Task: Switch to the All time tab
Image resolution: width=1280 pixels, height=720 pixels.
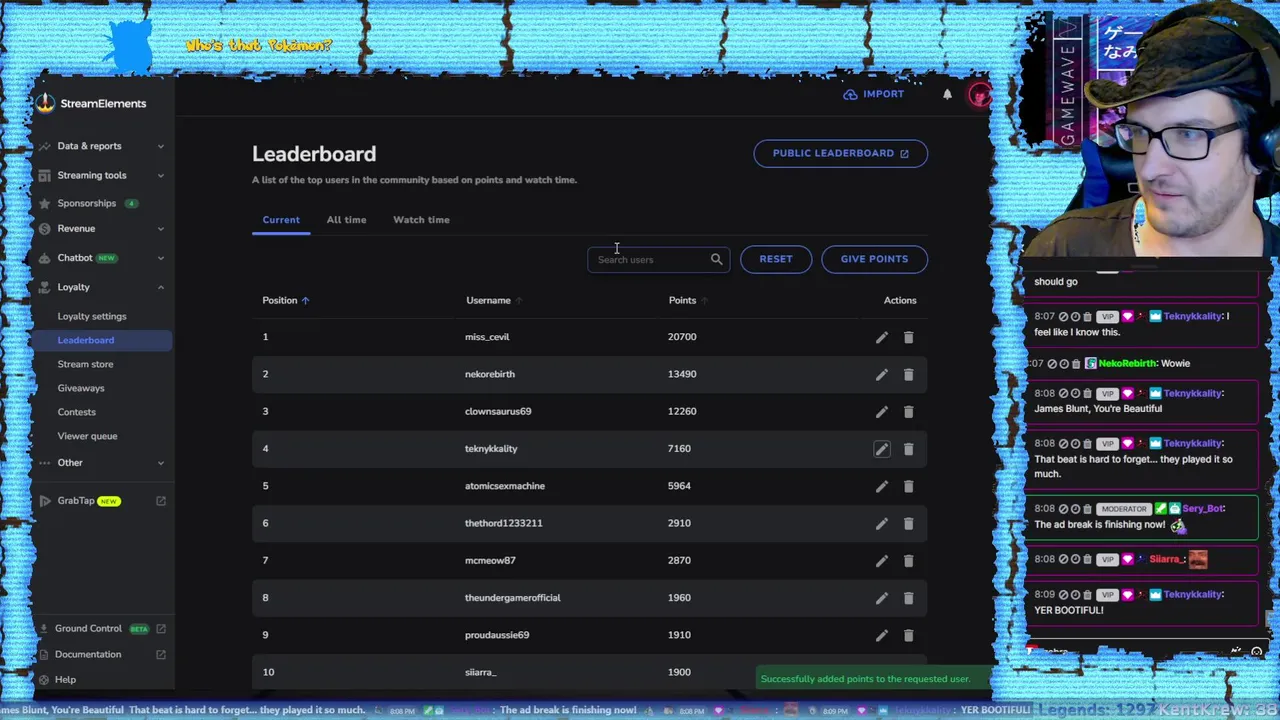Action: pos(346,220)
